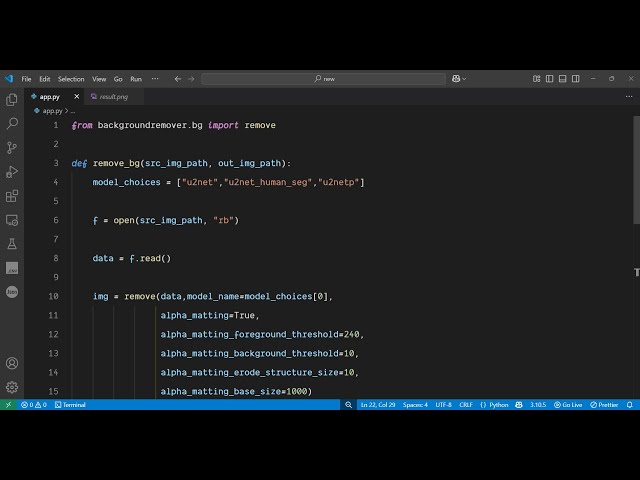Screen dimensions: 640x480
Task: Change encoding via UTF-8
Action: [x=444, y=404]
